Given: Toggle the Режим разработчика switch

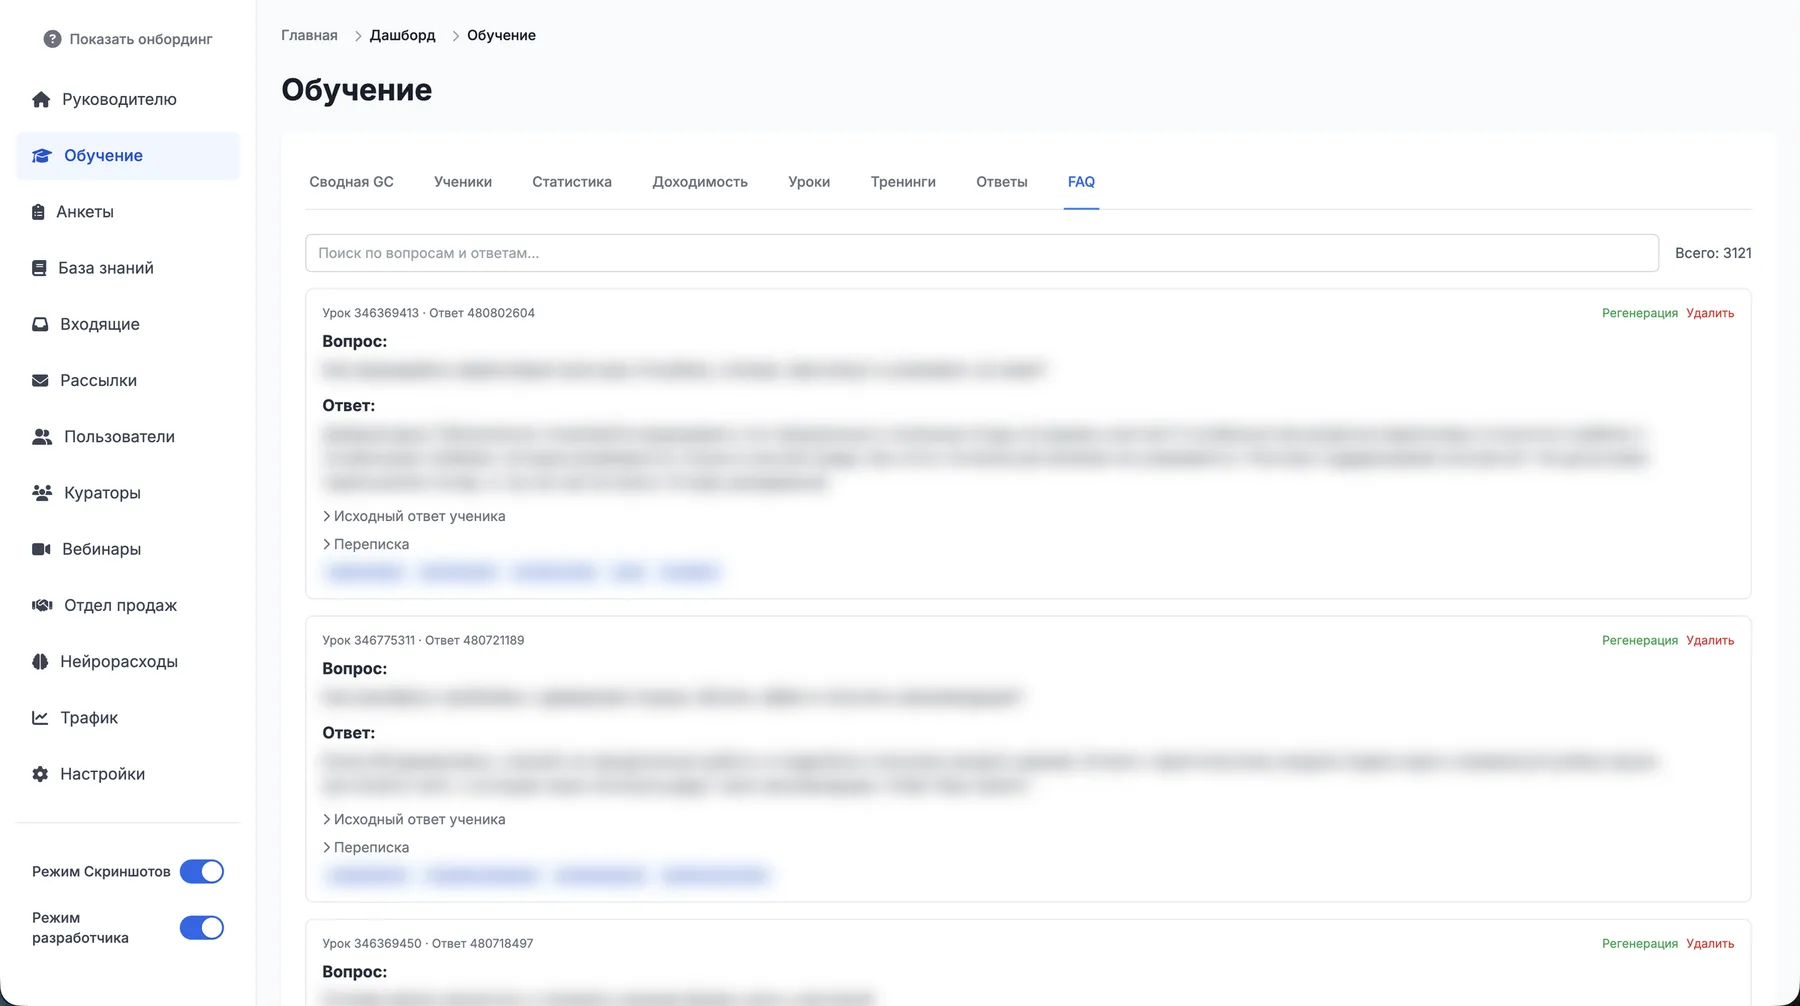Looking at the screenshot, I should coord(202,928).
